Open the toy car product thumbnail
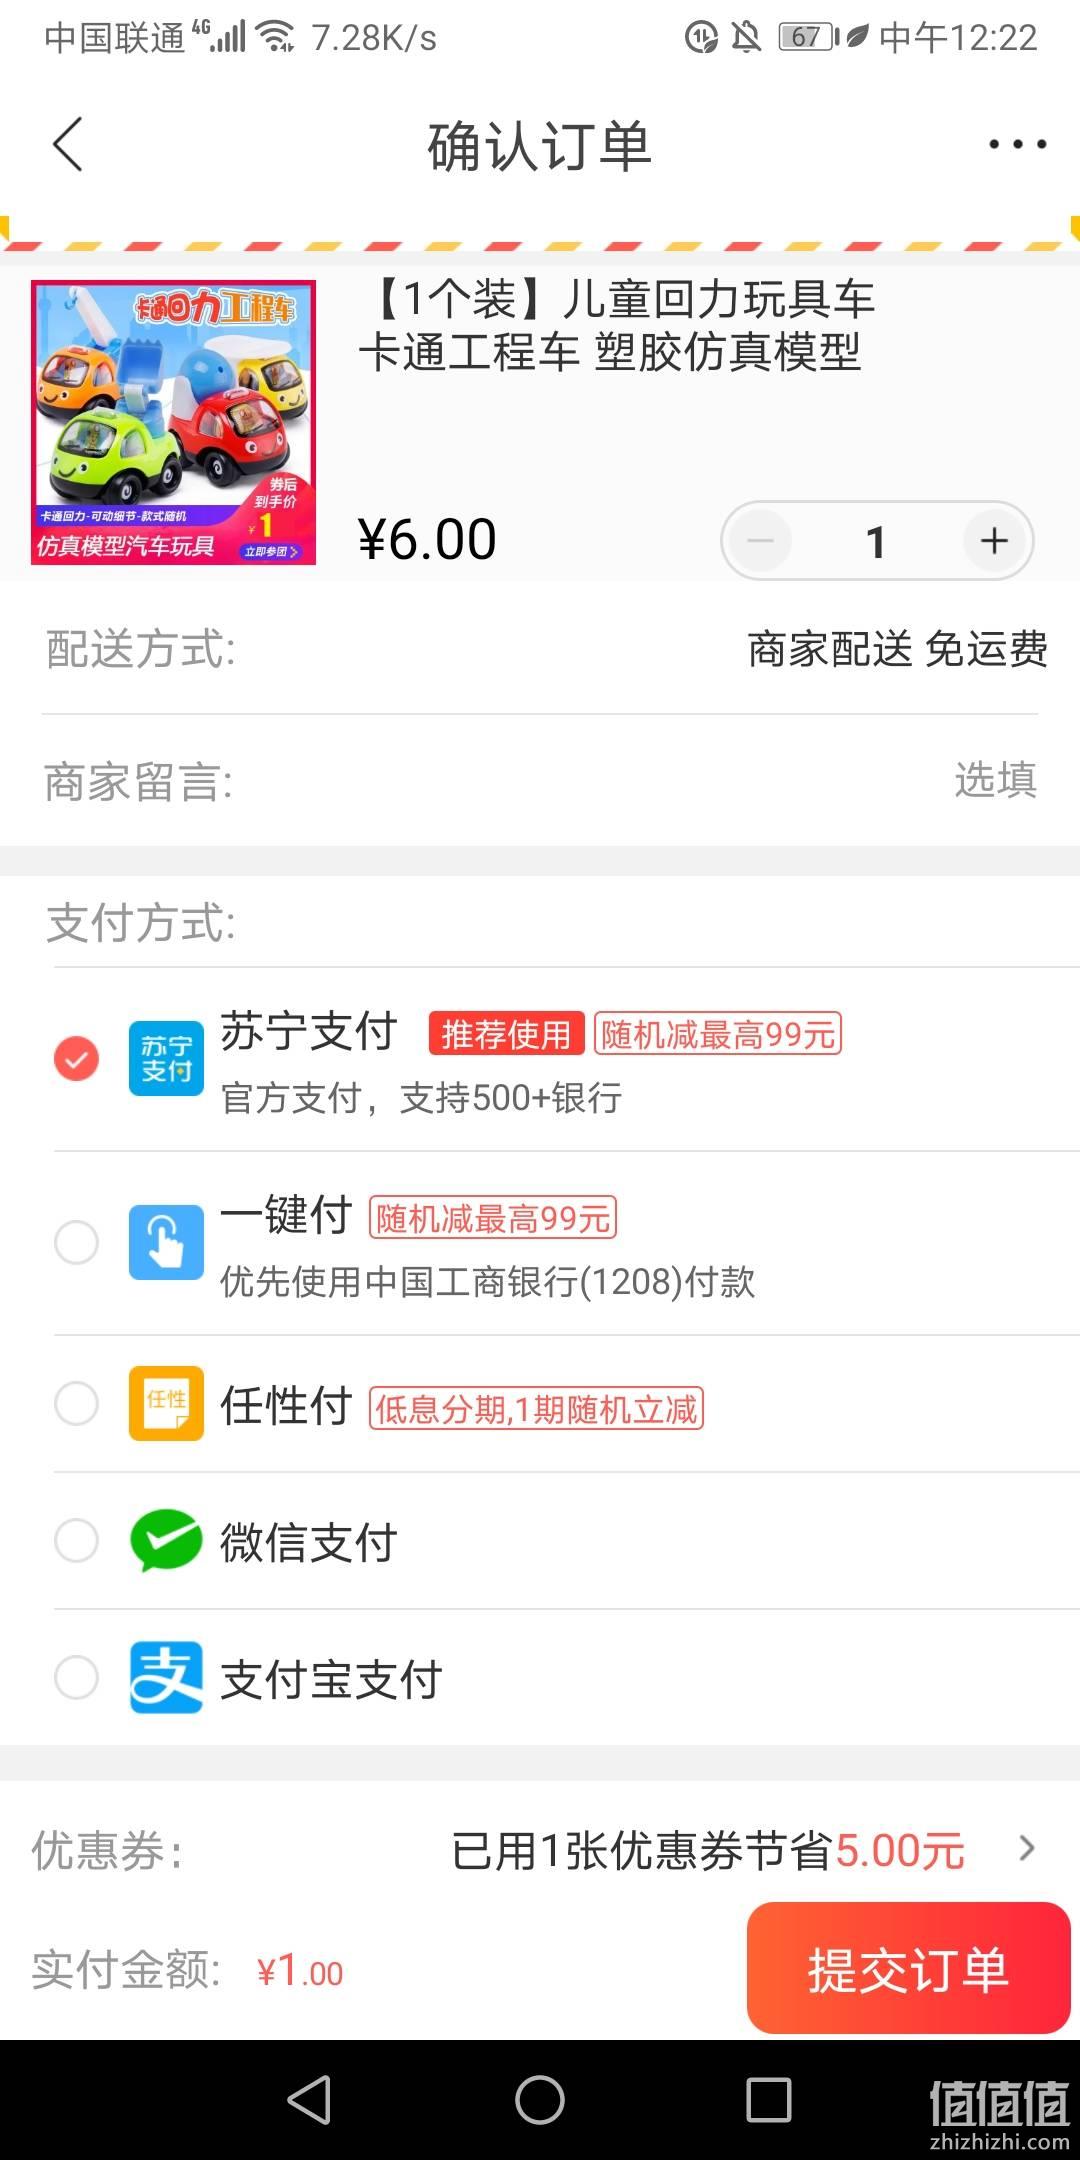The image size is (1080, 2160). pos(173,422)
